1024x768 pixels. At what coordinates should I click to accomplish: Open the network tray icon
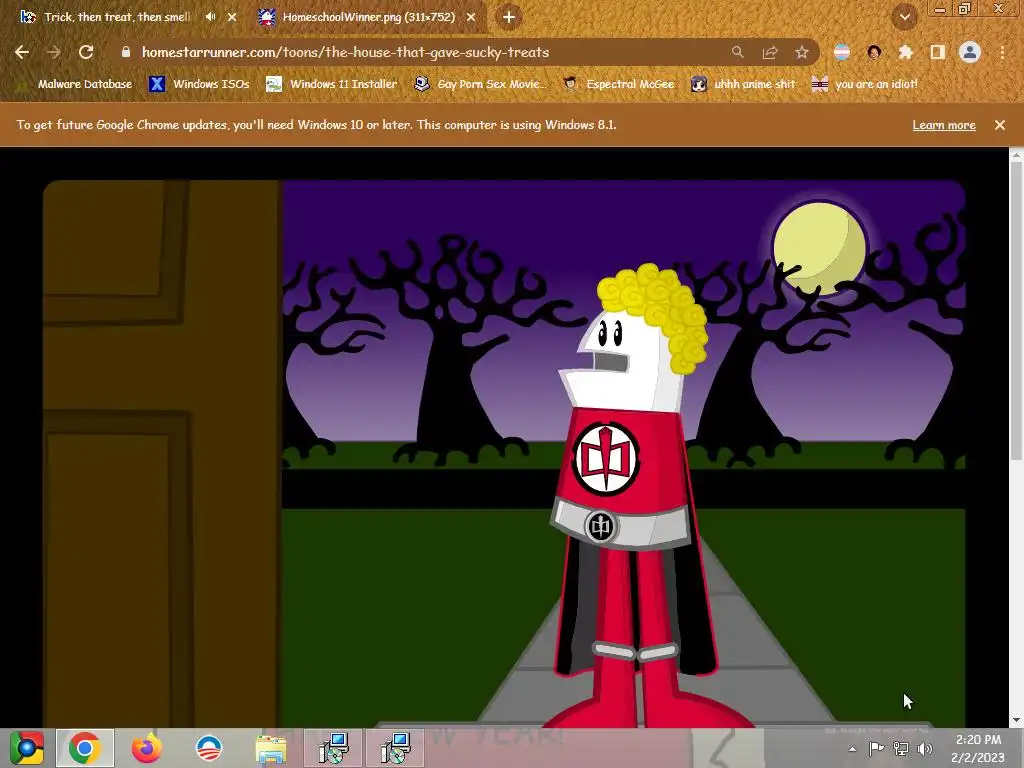(x=901, y=748)
